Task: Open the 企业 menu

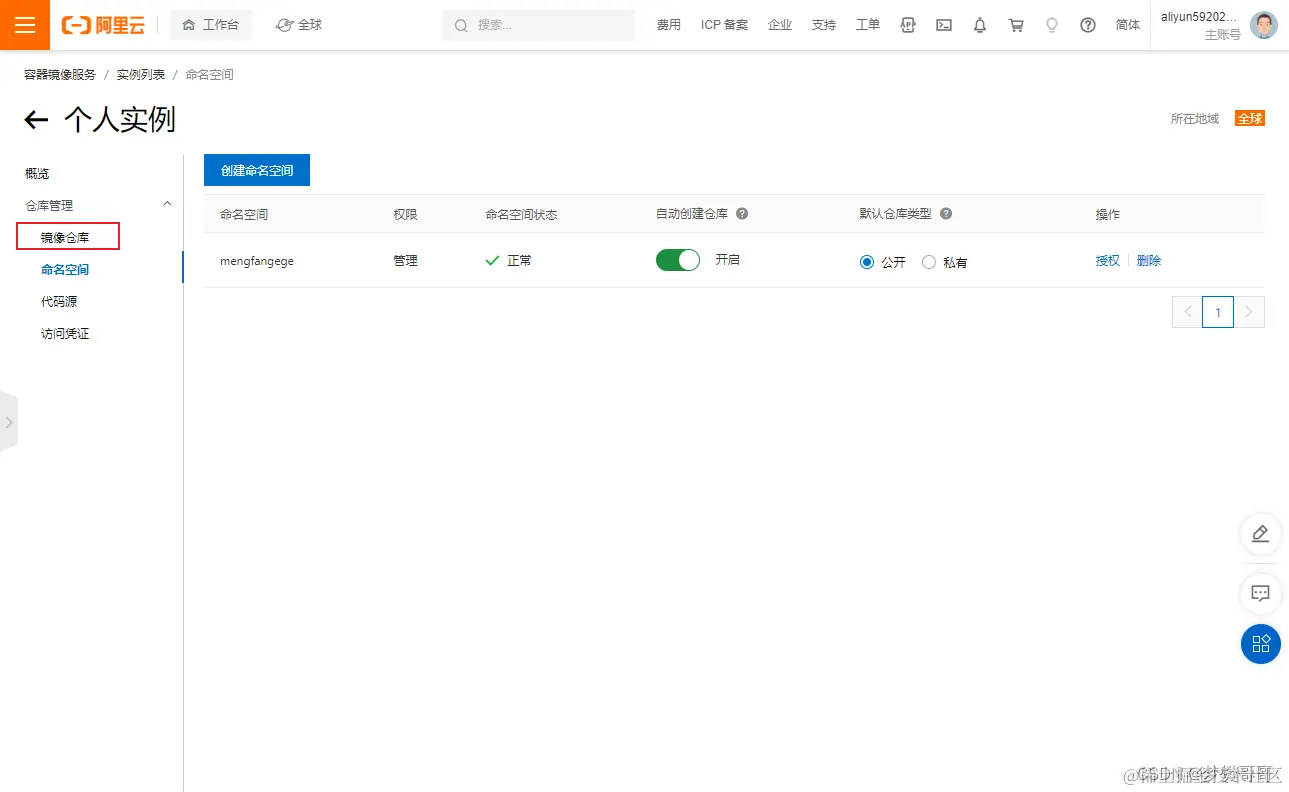Action: 780,25
